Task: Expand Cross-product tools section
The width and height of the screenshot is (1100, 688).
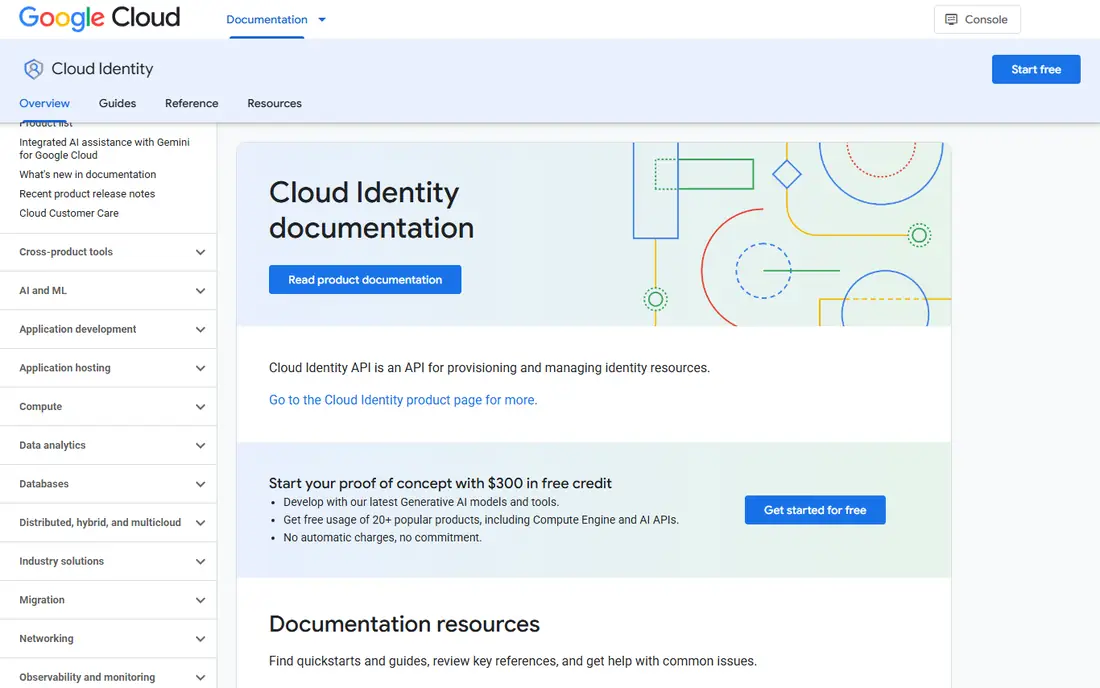Action: (x=108, y=252)
